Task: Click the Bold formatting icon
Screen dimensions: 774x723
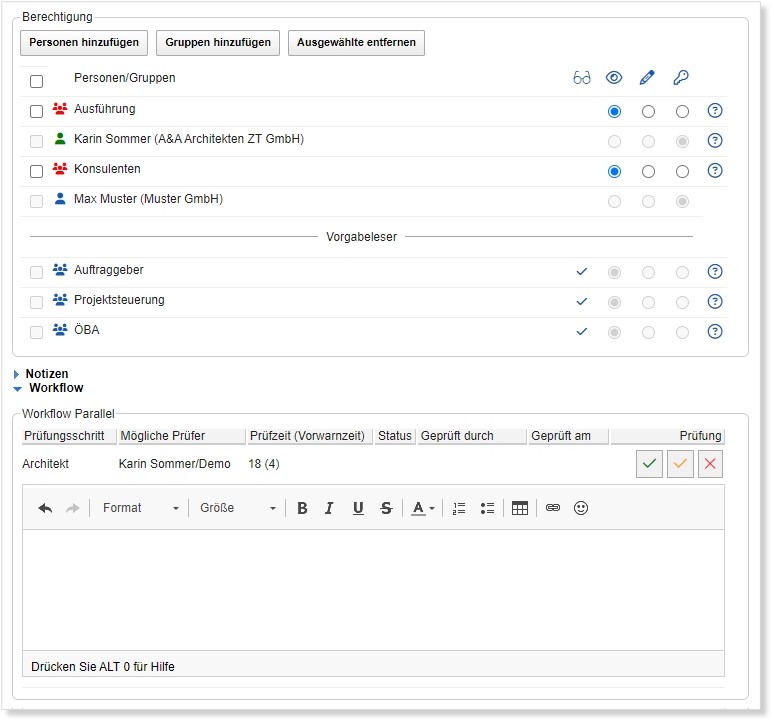Action: (302, 508)
